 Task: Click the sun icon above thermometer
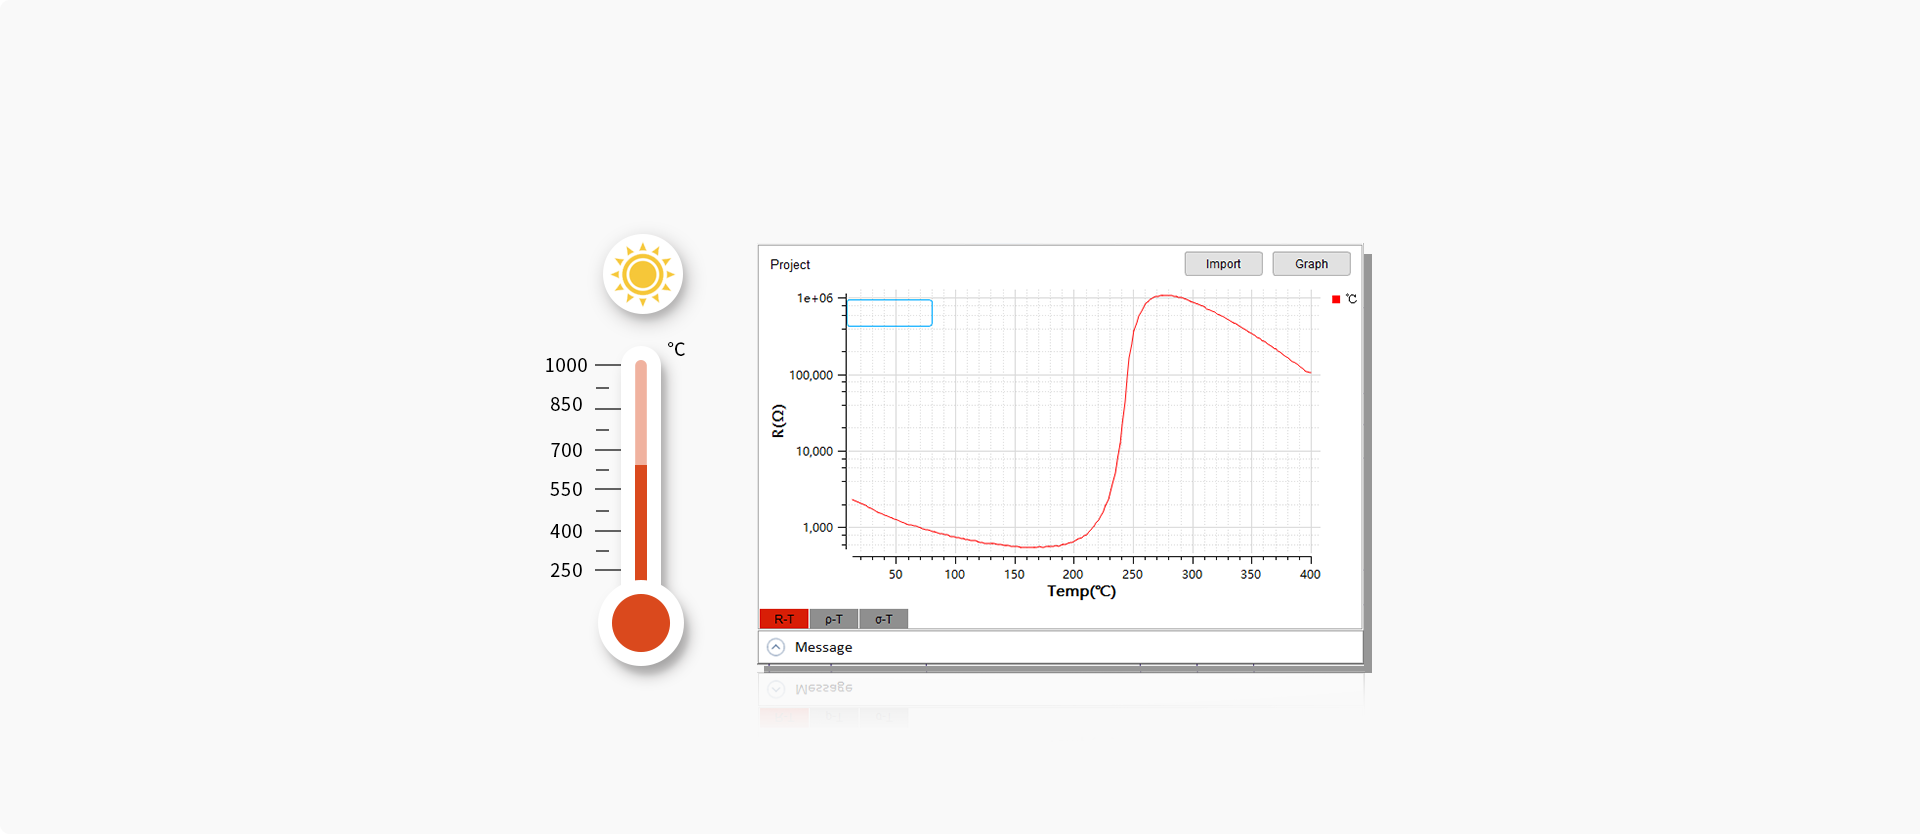coord(643,274)
